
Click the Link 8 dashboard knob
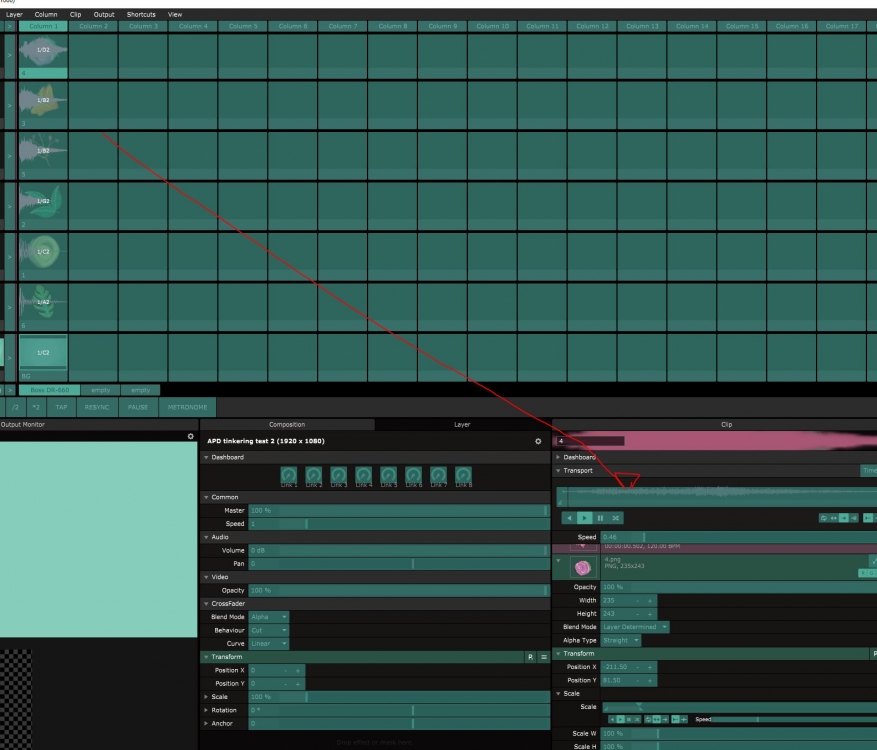click(463, 474)
